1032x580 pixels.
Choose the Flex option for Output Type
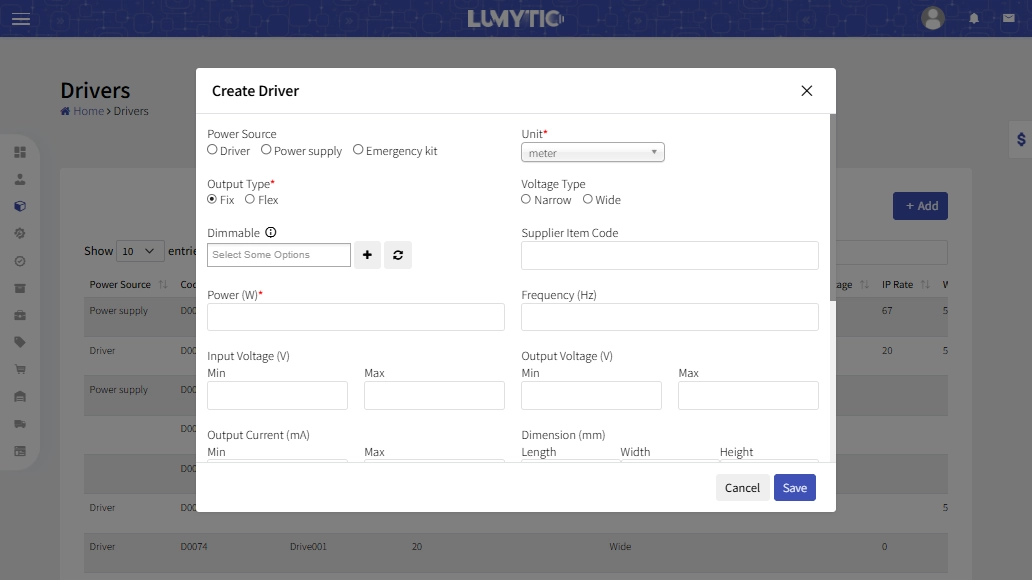tap(248, 199)
